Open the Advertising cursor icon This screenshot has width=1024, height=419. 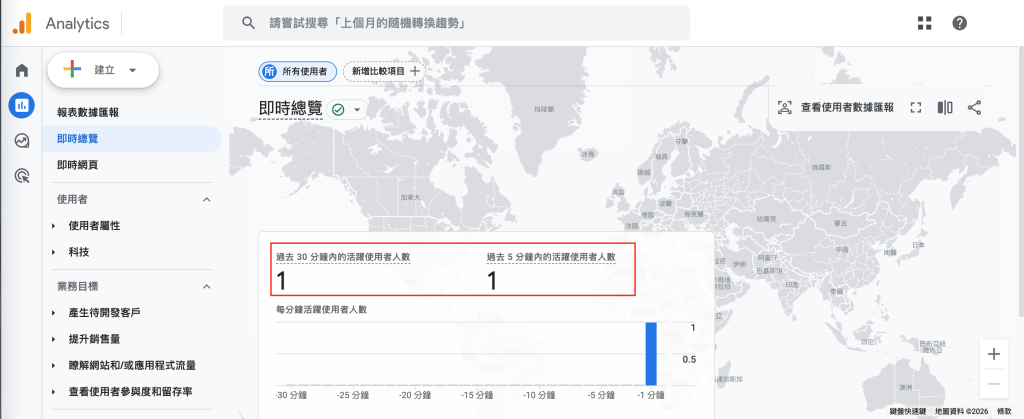click(x=22, y=175)
